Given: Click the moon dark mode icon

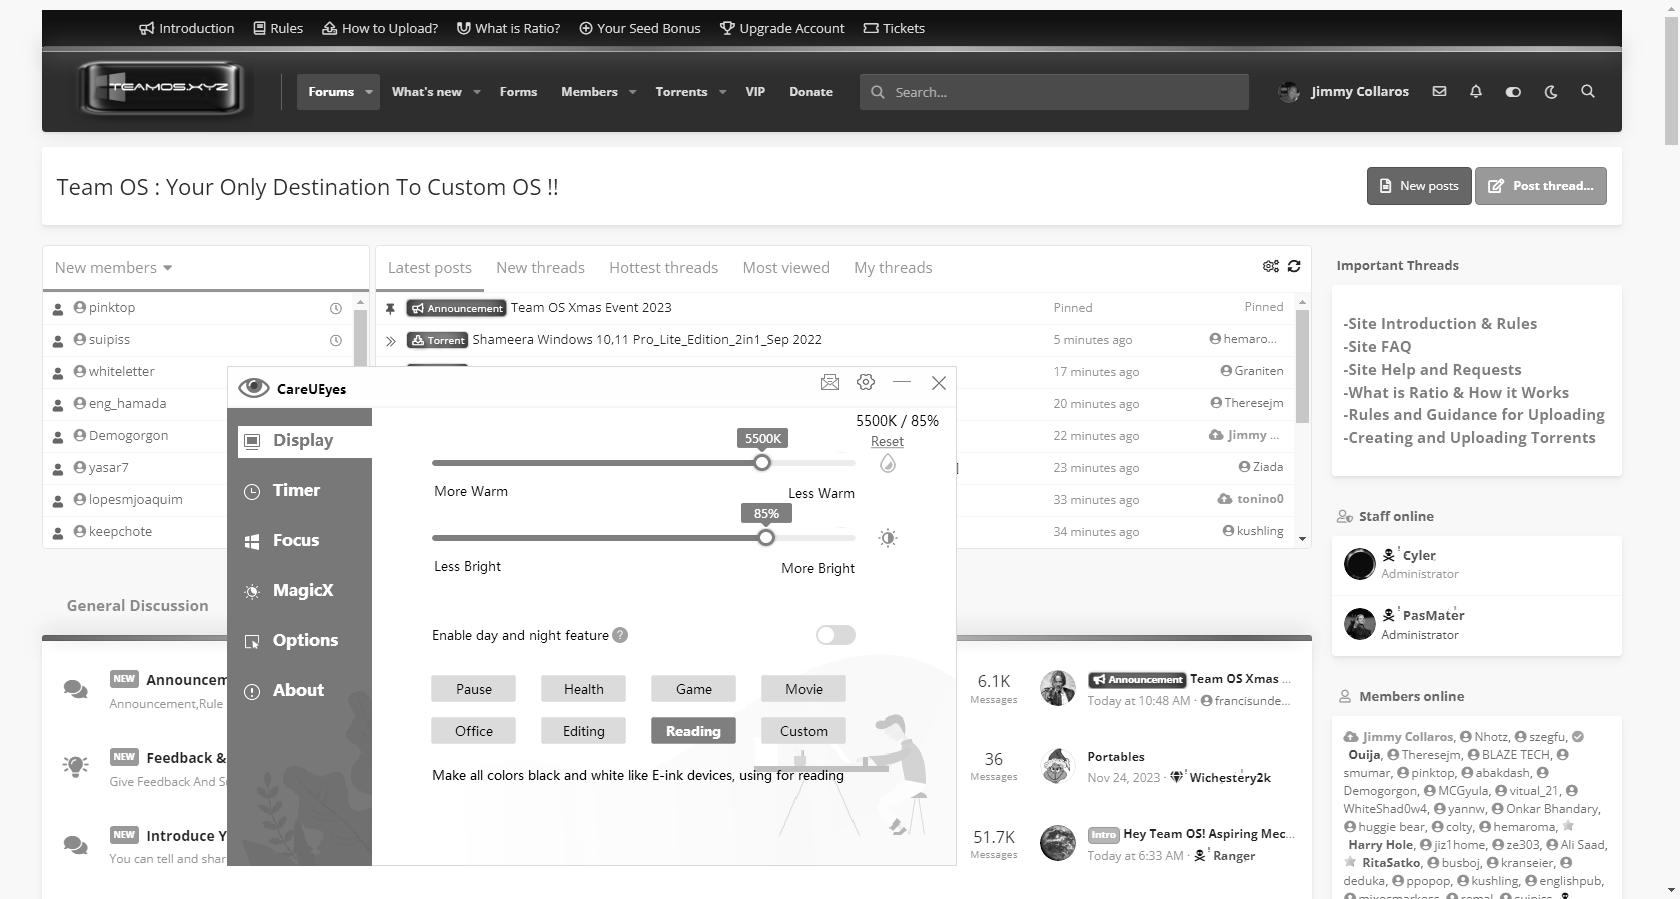Looking at the screenshot, I should (x=1551, y=91).
